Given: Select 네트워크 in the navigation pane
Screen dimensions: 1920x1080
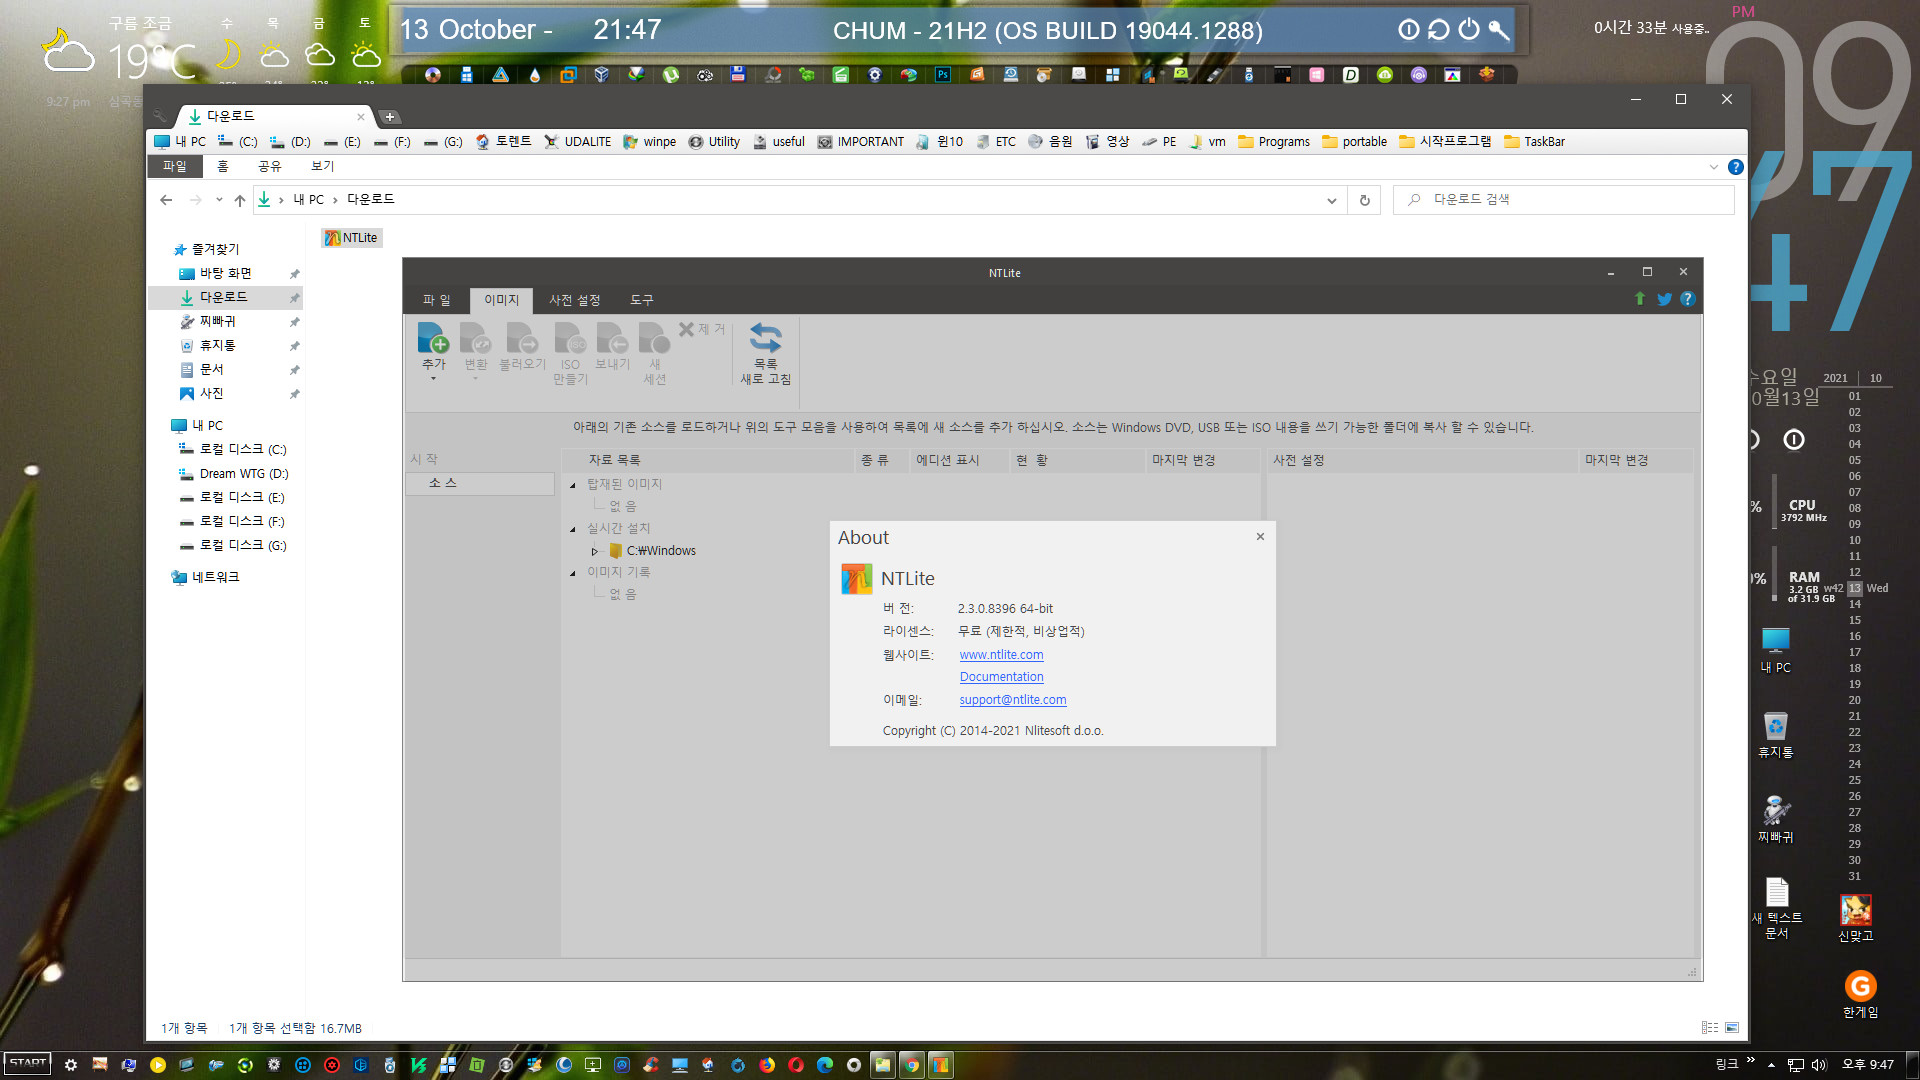Looking at the screenshot, I should tap(205, 577).
